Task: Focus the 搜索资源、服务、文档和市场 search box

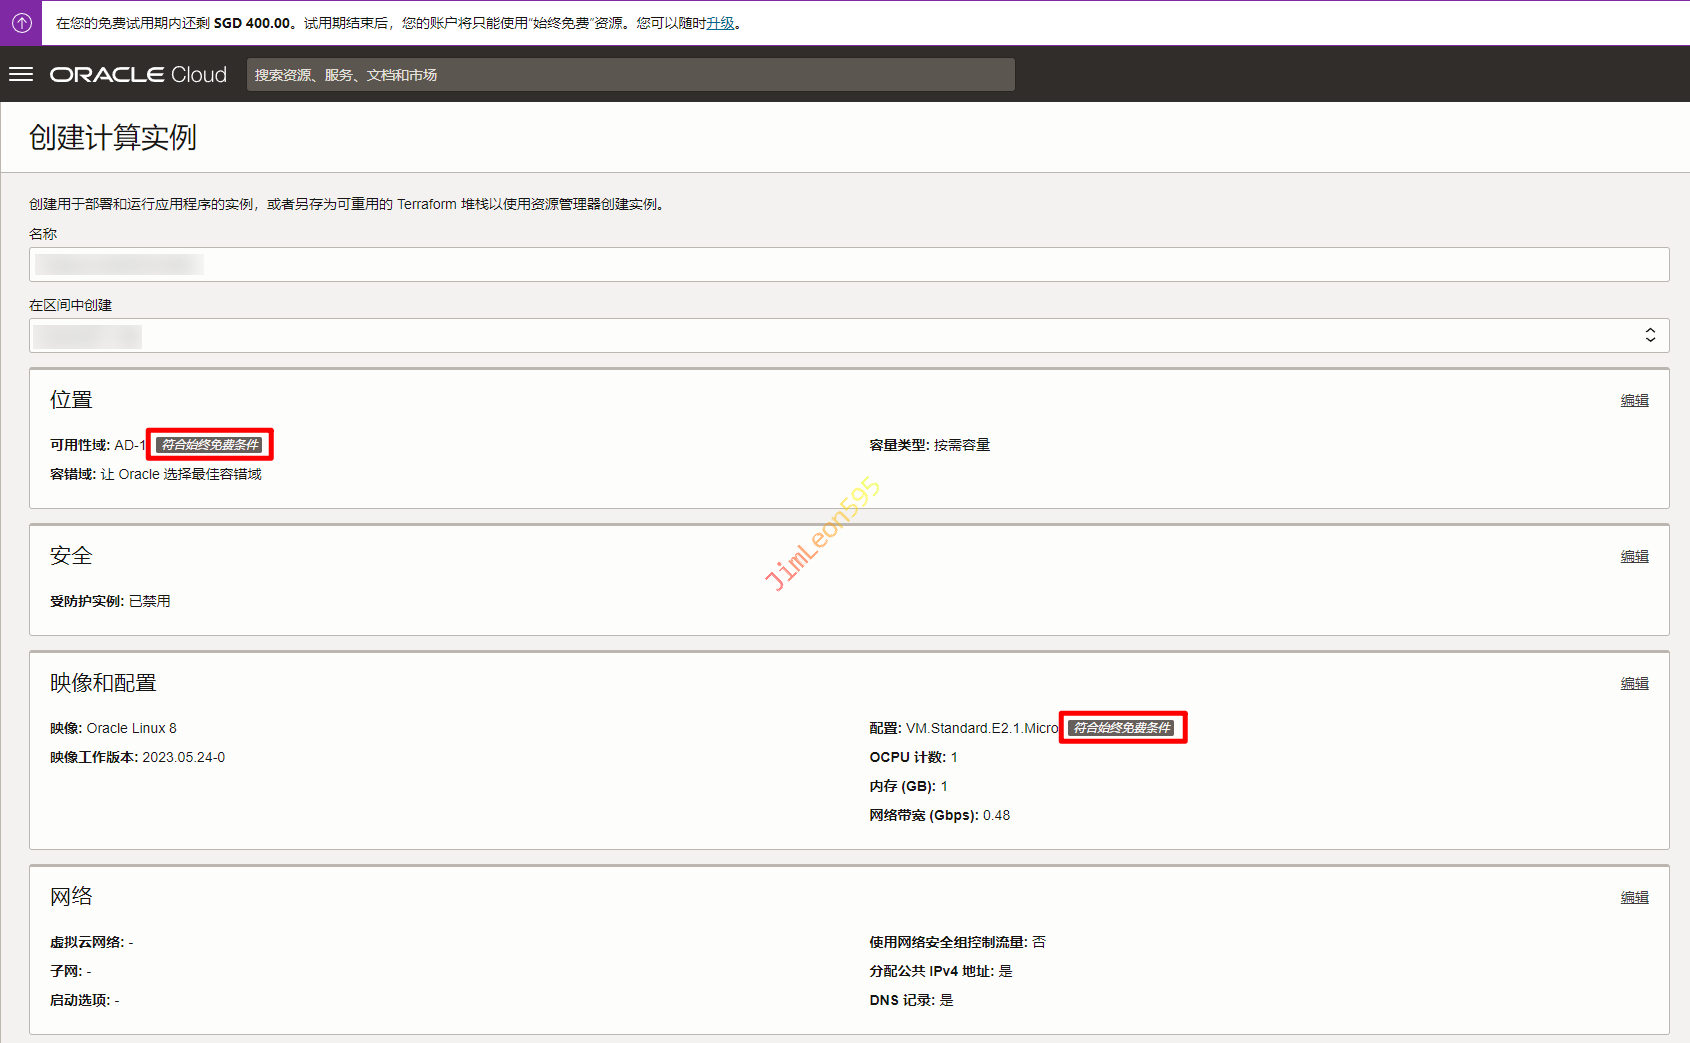Action: tap(630, 75)
